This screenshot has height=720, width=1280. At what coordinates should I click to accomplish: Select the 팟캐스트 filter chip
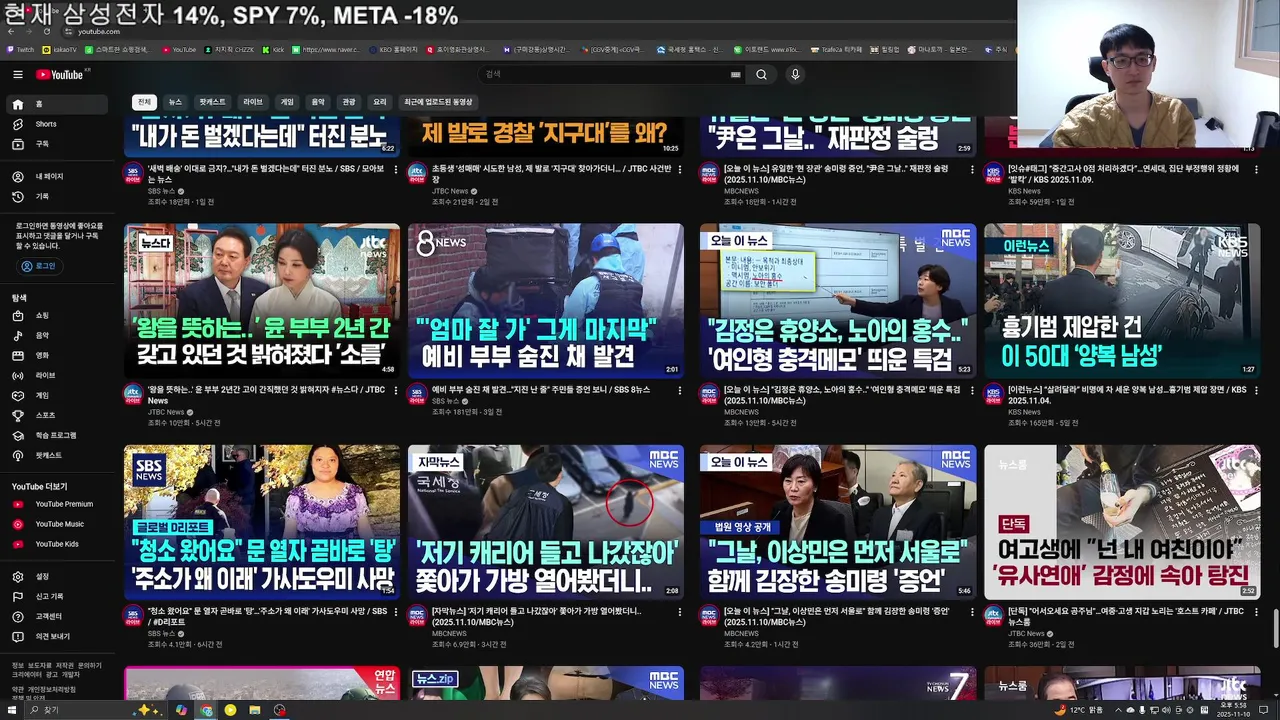(x=212, y=102)
